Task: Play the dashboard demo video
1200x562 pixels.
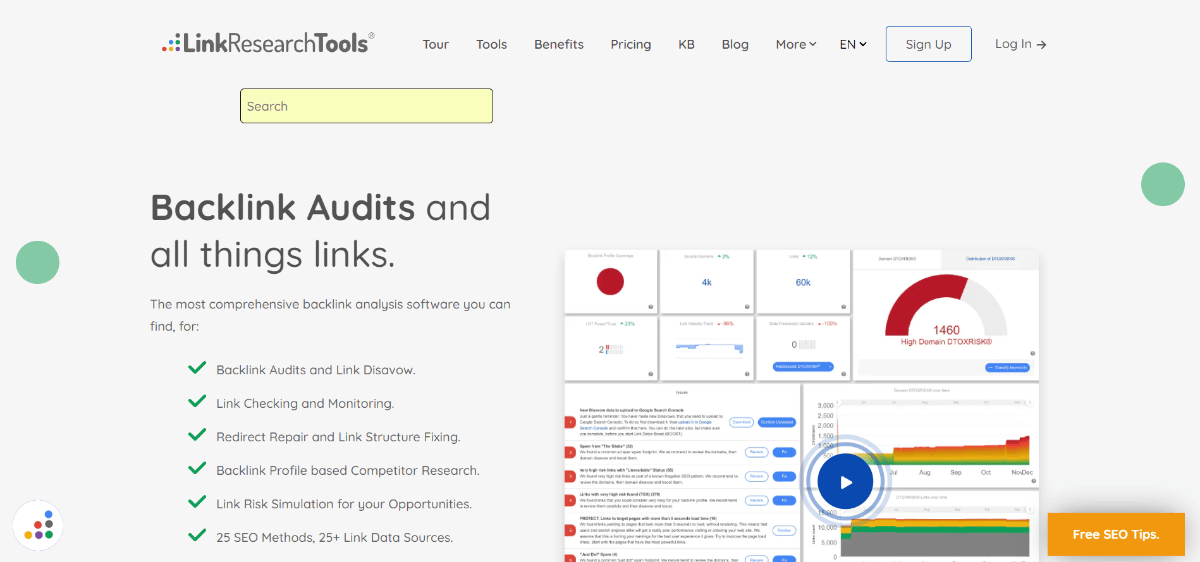Action: click(845, 482)
